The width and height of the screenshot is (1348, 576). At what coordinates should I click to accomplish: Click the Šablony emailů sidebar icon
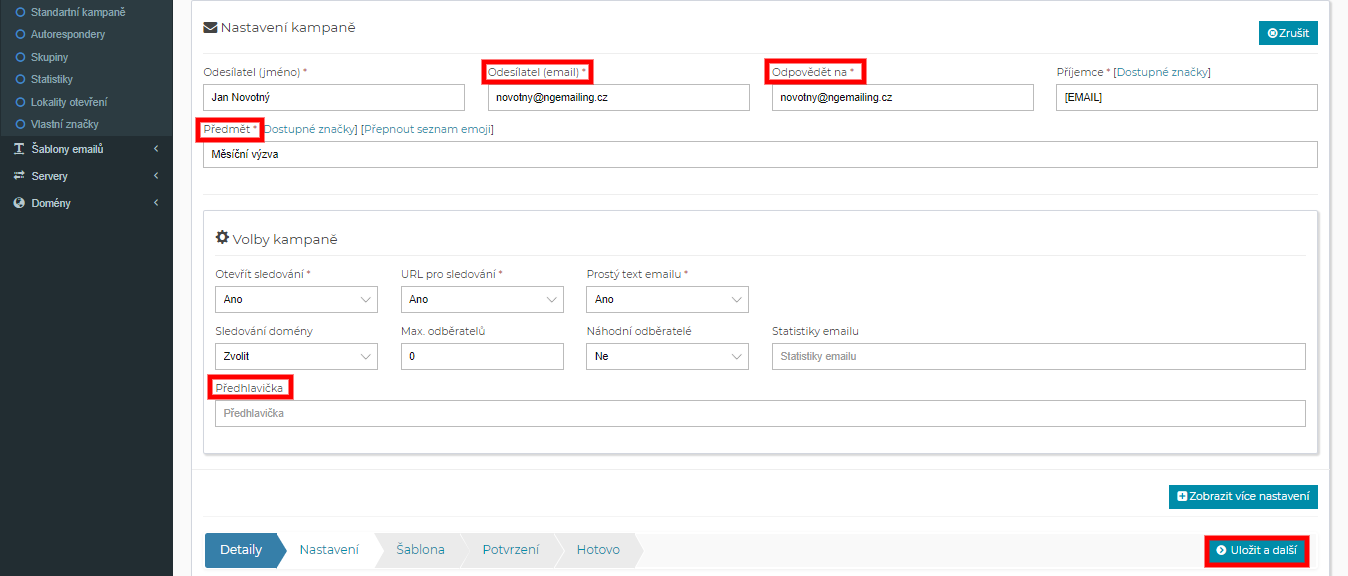point(19,149)
